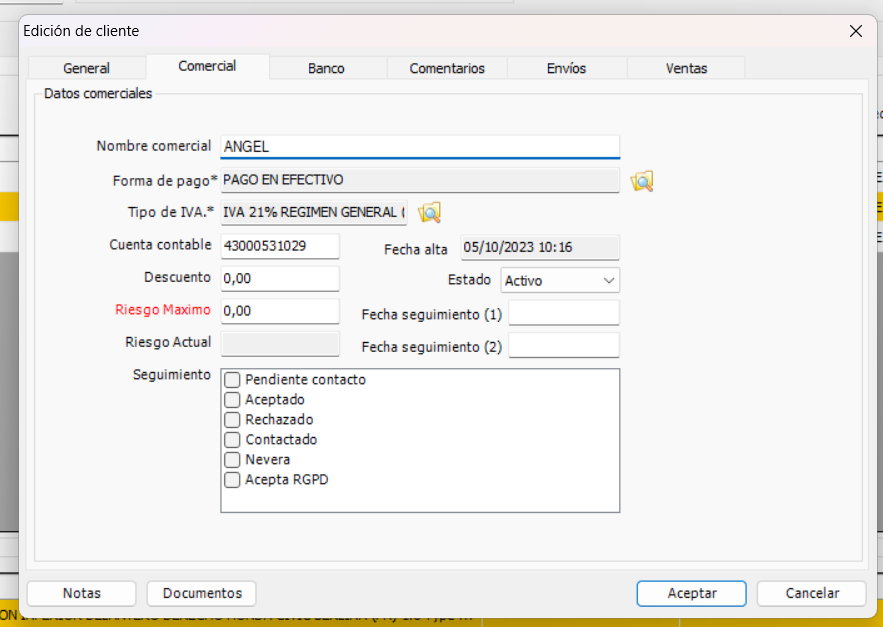Toggle the Rechazado checkbox
Screen dimensions: 883x627
tap(230, 420)
